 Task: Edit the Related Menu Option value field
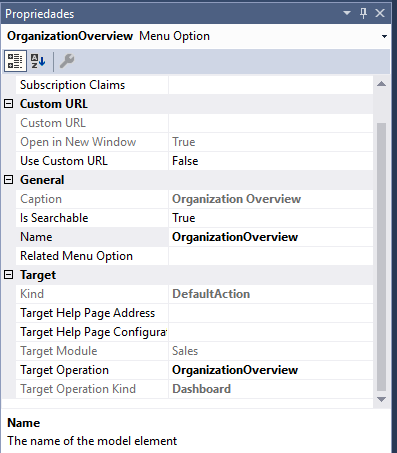pyautogui.click(x=271, y=256)
